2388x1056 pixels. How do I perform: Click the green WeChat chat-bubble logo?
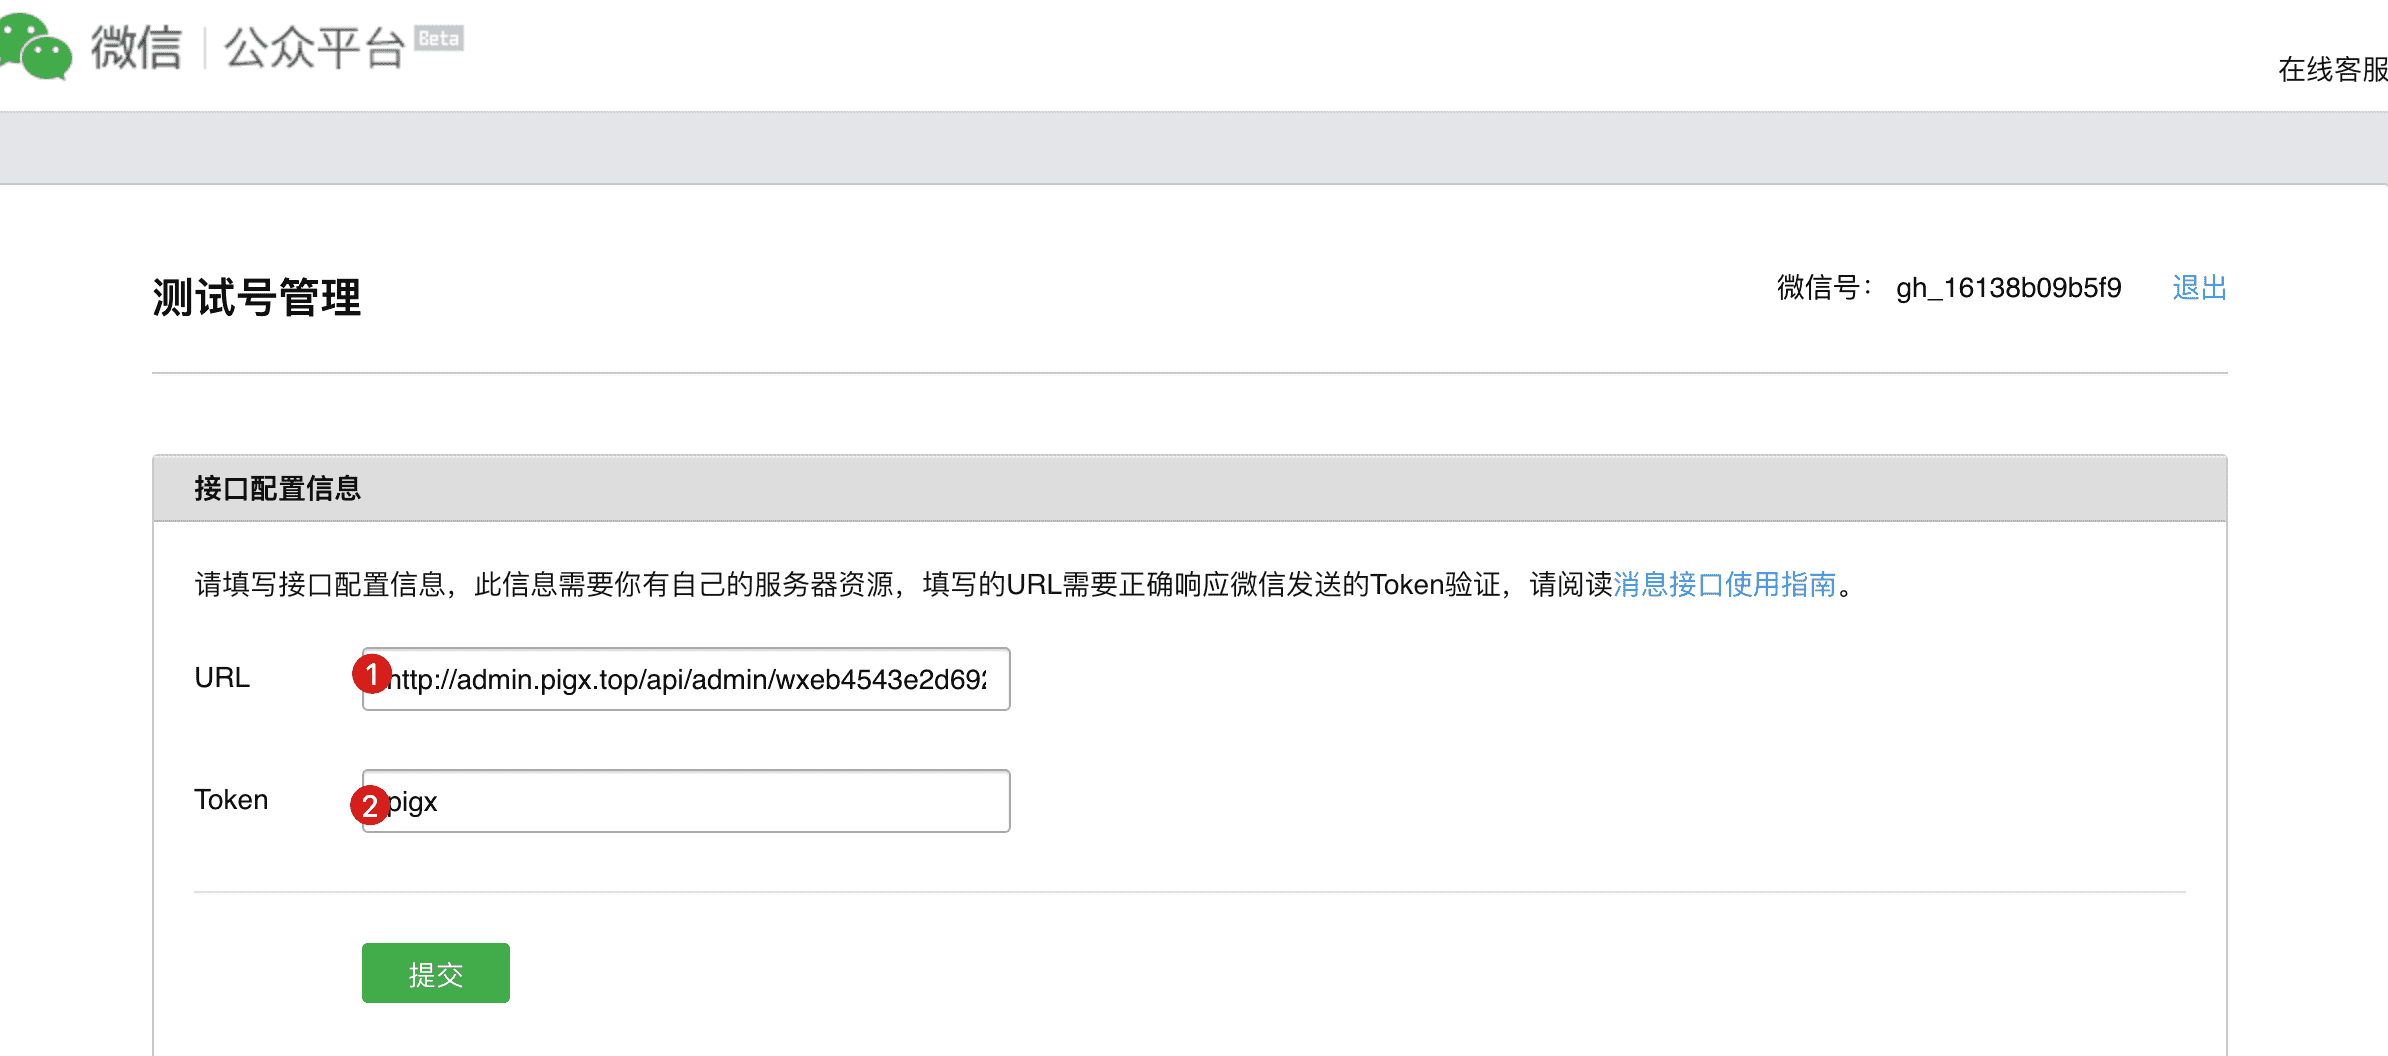click(36, 46)
